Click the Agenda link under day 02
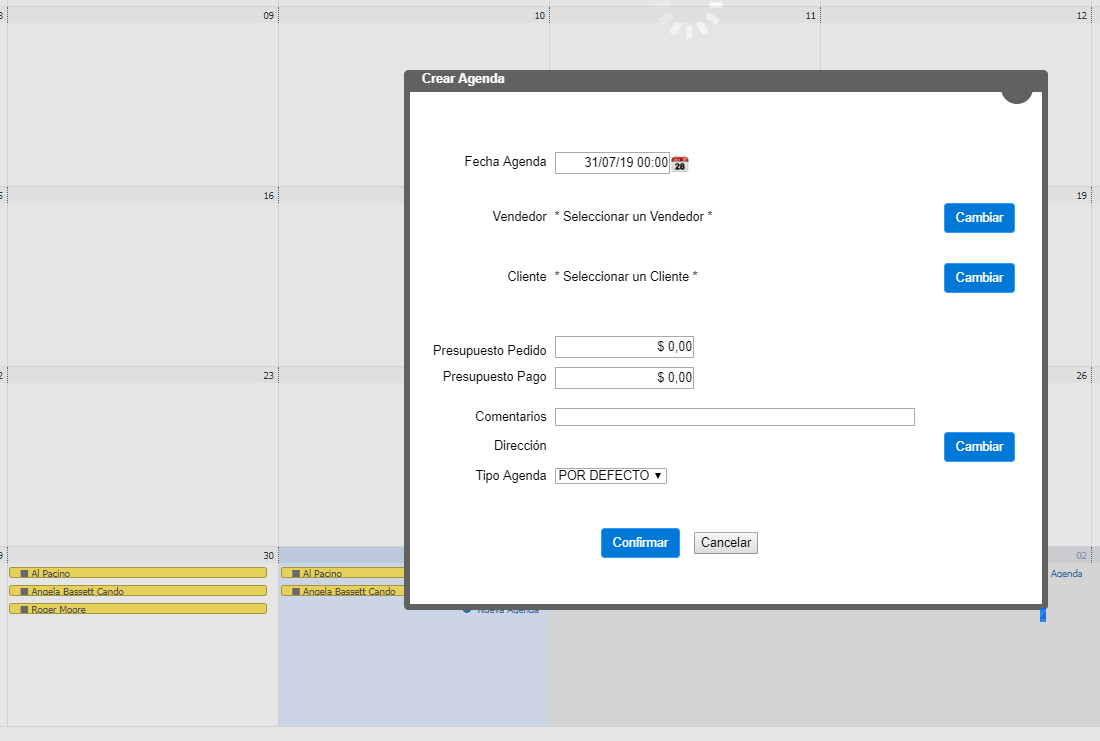This screenshot has height=741, width=1100. 1066,574
